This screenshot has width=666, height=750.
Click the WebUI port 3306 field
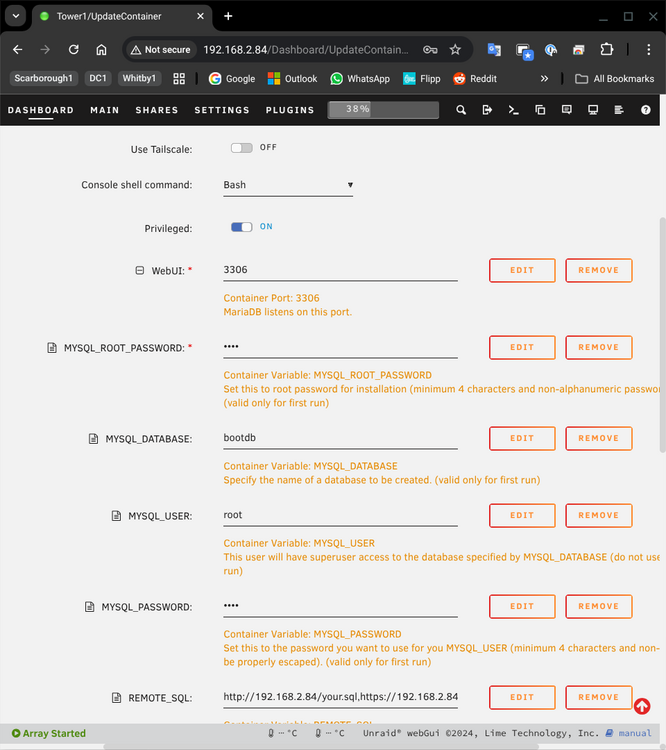340,270
